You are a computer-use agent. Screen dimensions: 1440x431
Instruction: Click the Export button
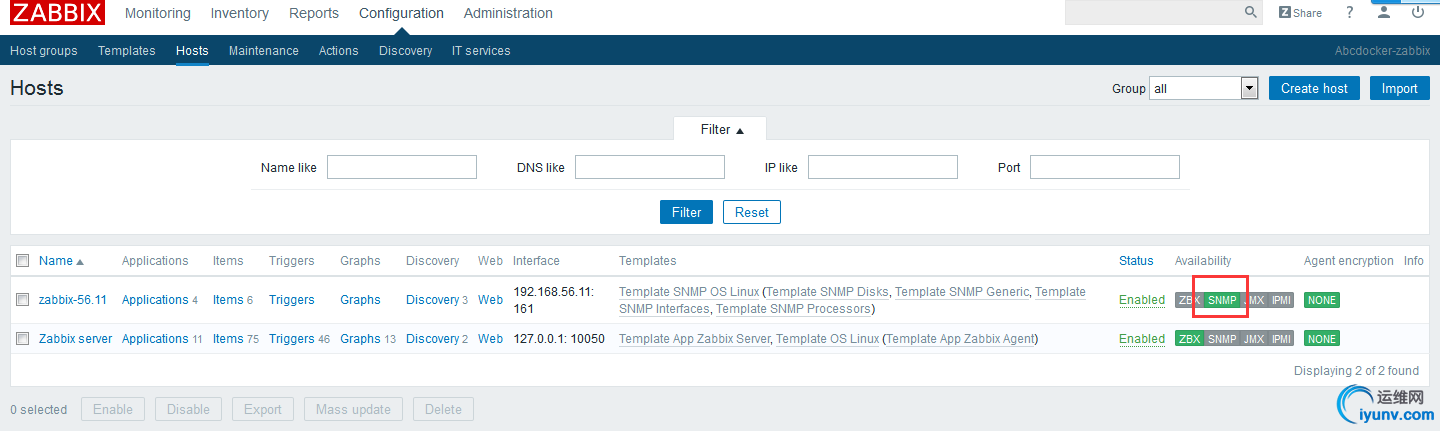[263, 409]
